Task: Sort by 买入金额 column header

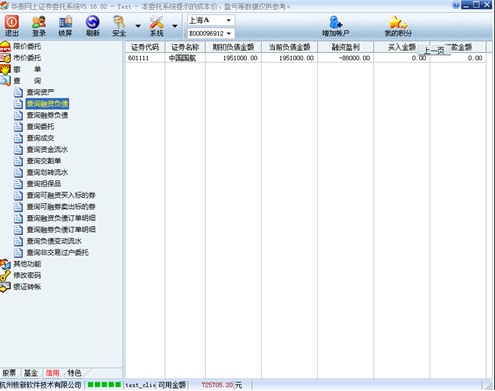Action: coord(402,47)
